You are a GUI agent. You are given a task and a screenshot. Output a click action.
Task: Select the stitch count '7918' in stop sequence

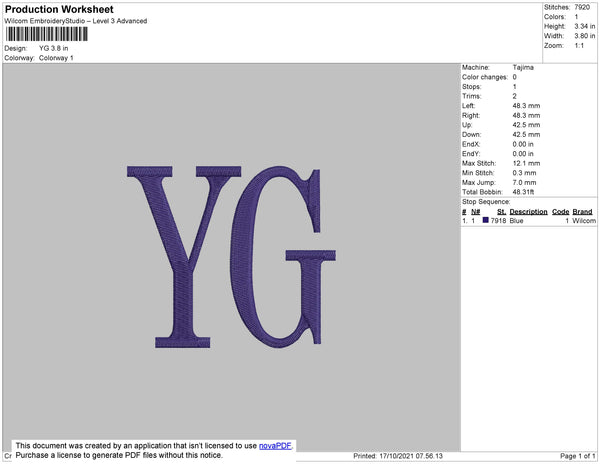tap(498, 221)
